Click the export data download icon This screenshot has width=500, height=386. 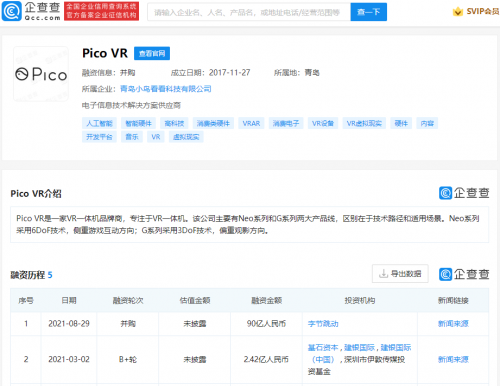[x=383, y=274]
